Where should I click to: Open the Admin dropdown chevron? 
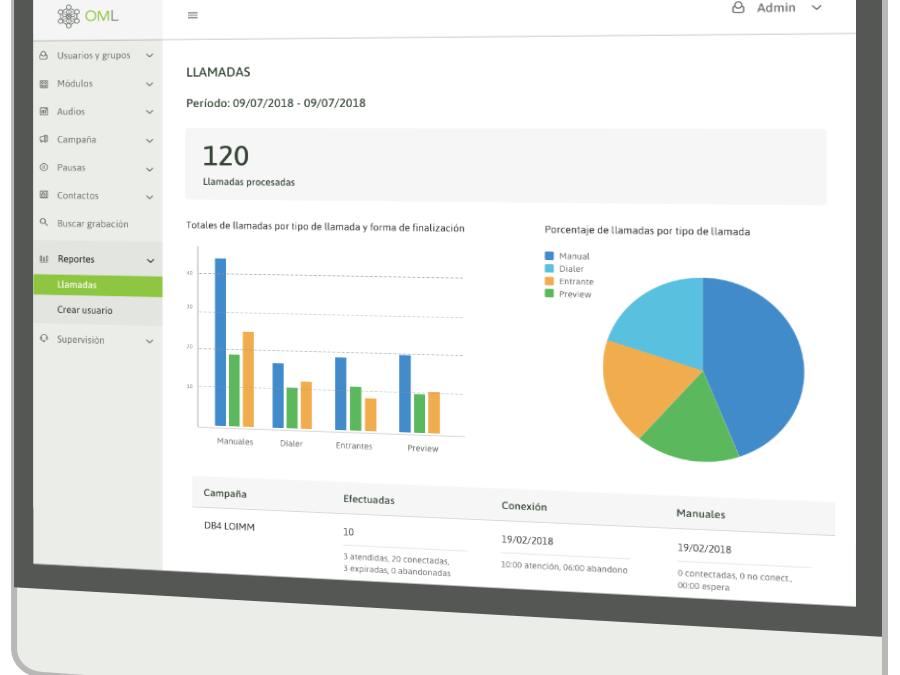coord(816,8)
